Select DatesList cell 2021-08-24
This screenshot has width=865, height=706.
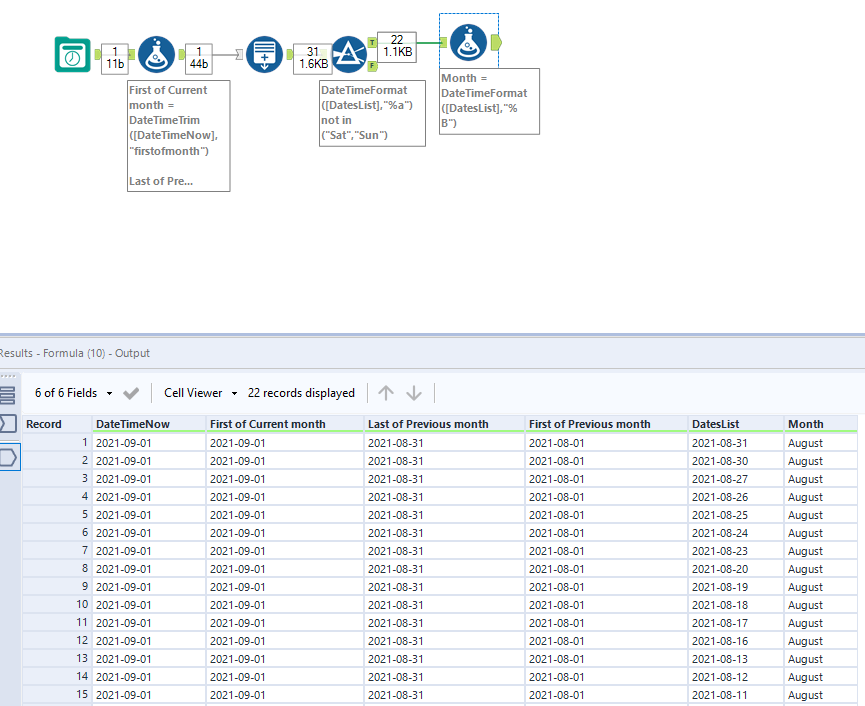click(x=736, y=533)
